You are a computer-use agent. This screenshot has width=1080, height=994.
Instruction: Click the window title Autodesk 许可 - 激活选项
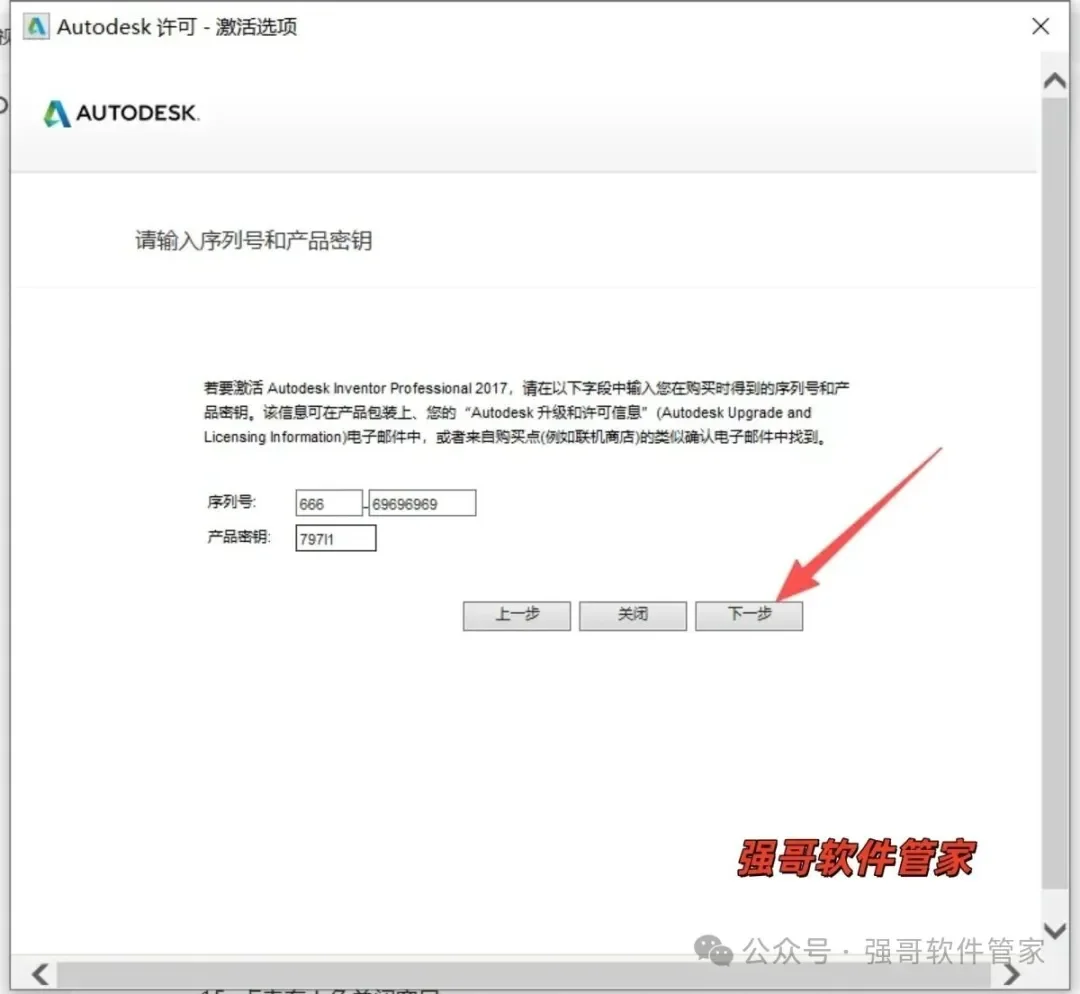click(x=177, y=27)
